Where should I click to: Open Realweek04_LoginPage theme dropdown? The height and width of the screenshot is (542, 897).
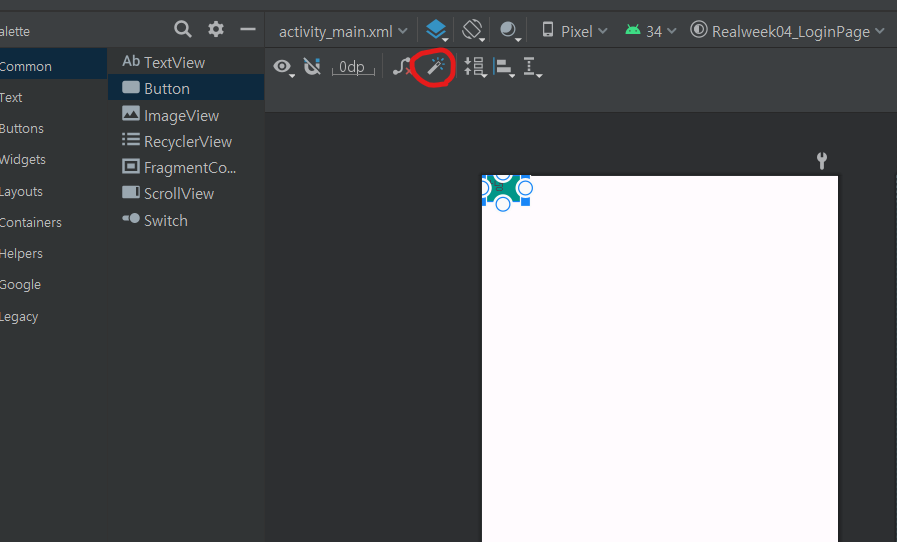(787, 31)
